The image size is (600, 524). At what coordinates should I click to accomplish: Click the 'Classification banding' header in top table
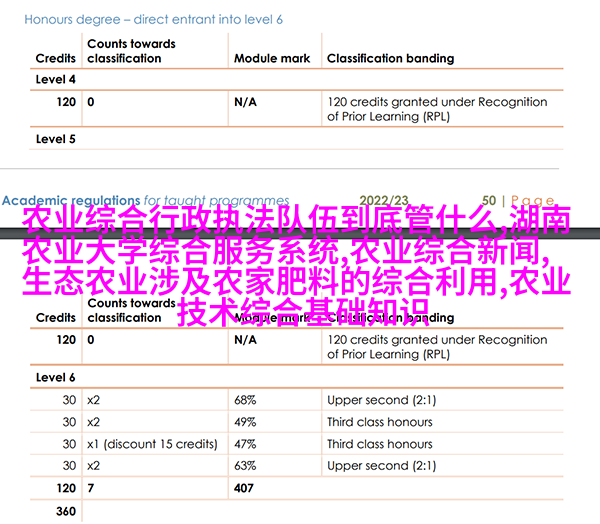[x=390, y=59]
